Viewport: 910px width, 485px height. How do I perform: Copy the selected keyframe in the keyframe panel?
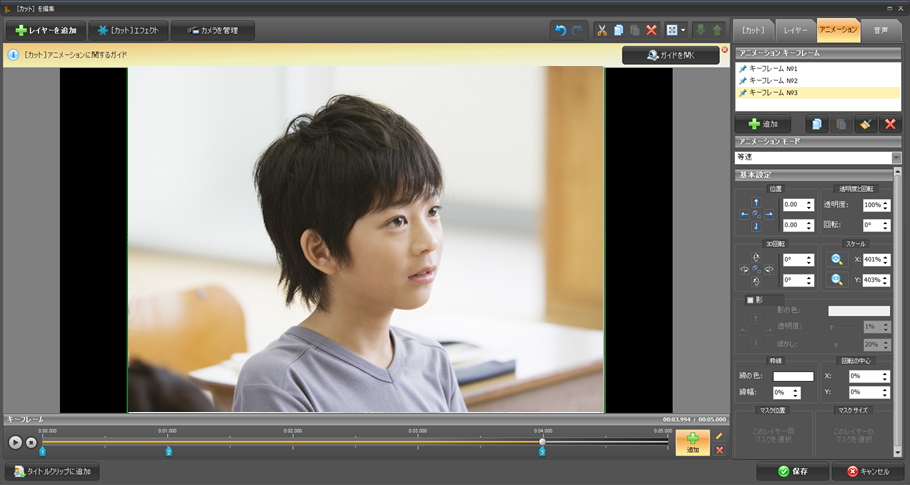817,124
